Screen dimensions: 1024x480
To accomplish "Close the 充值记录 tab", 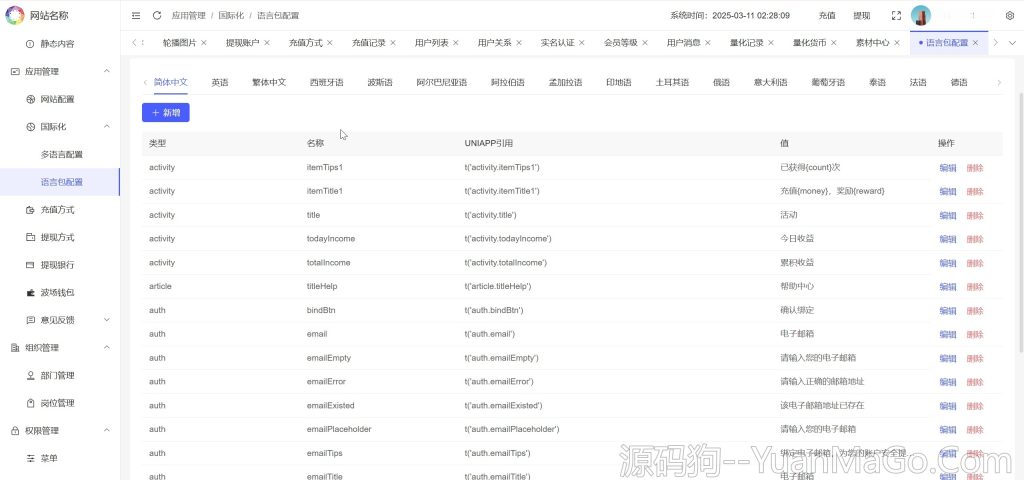I will click(x=393, y=42).
